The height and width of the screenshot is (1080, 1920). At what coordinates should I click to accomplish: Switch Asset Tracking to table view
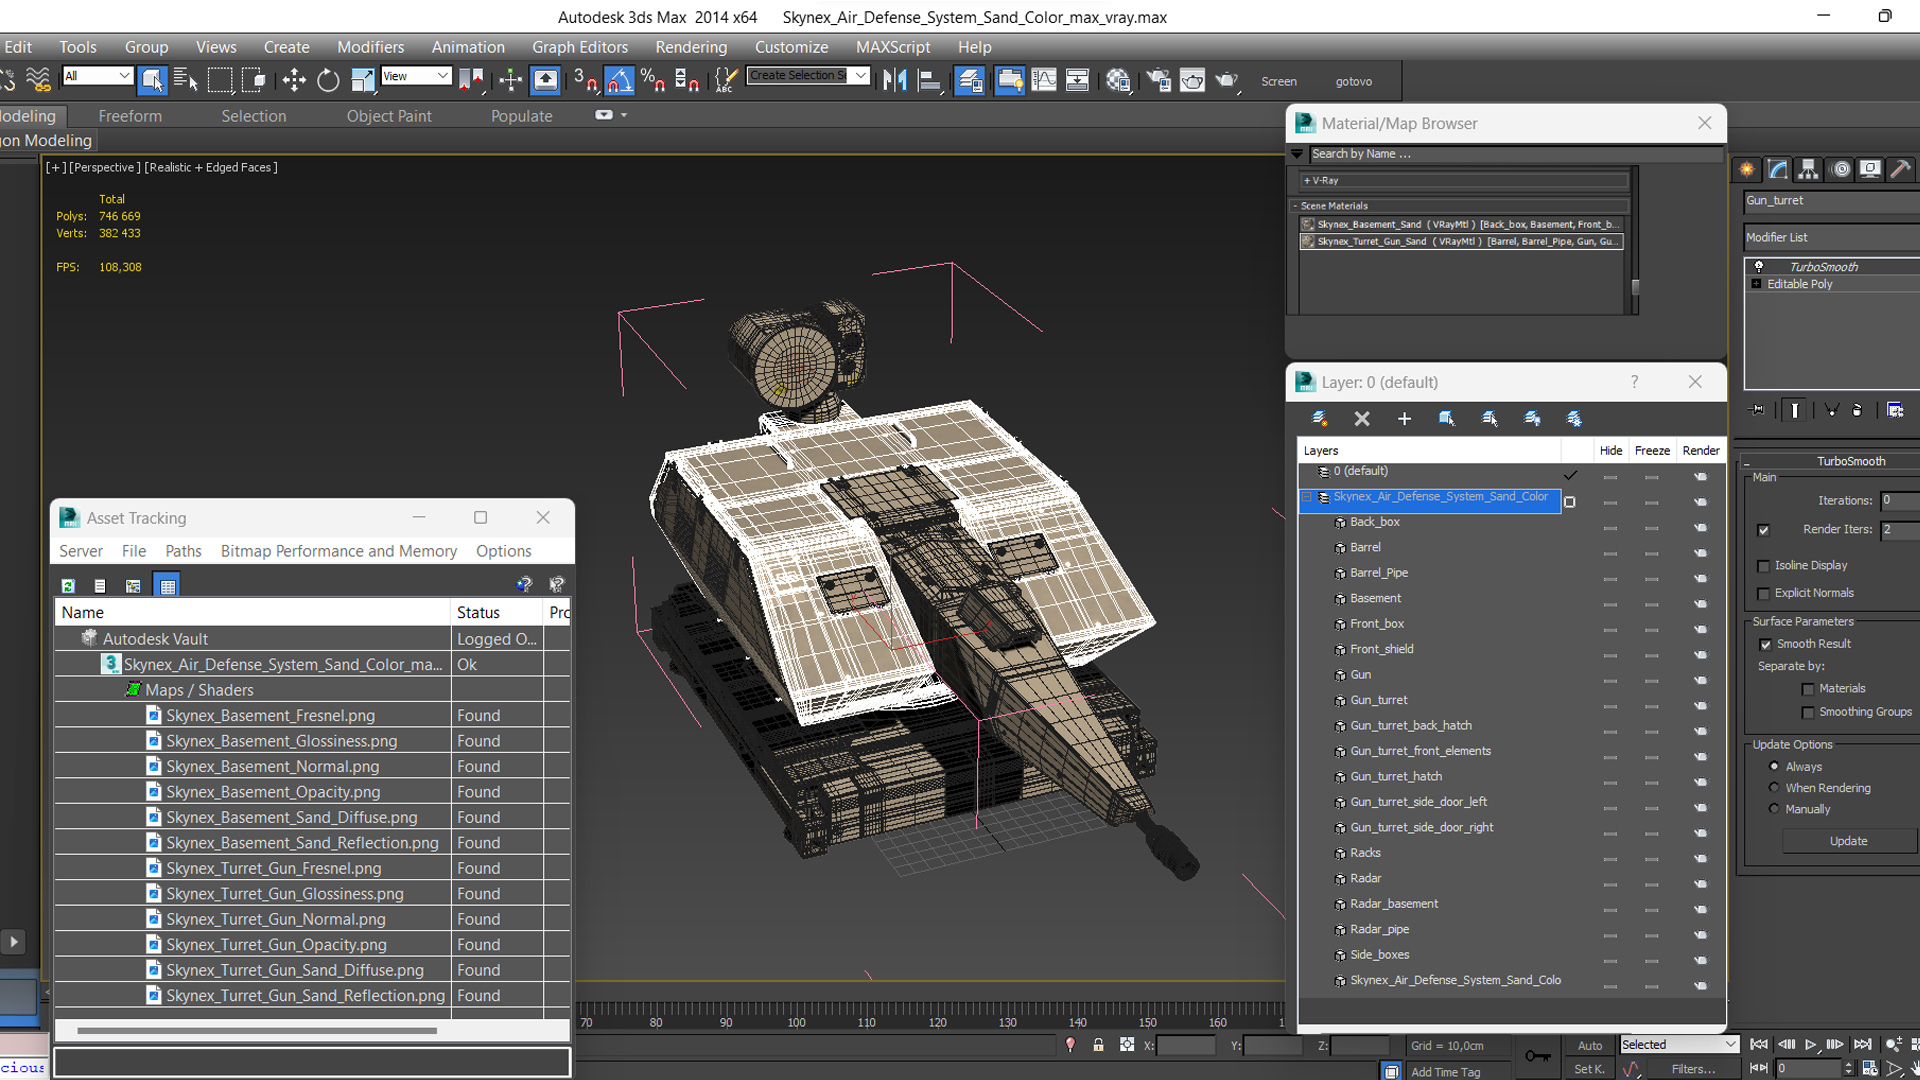click(x=167, y=586)
